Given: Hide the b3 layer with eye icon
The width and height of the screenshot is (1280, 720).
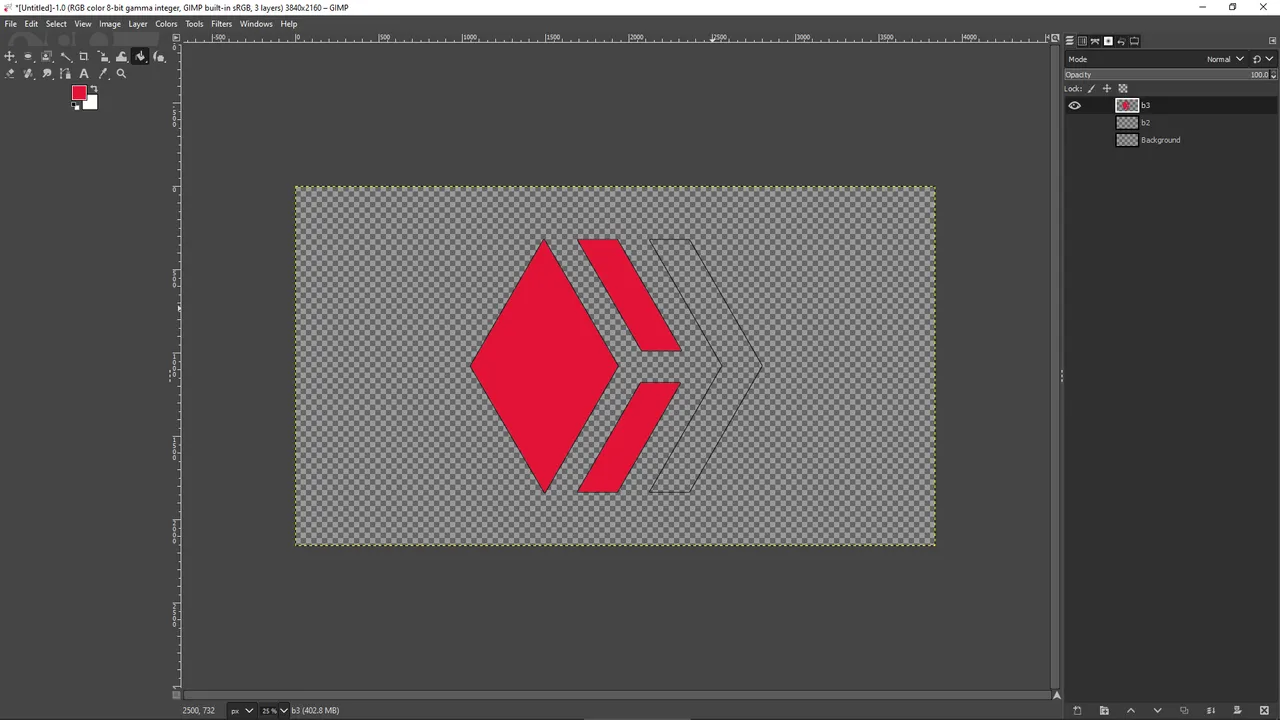Looking at the screenshot, I should (1074, 105).
